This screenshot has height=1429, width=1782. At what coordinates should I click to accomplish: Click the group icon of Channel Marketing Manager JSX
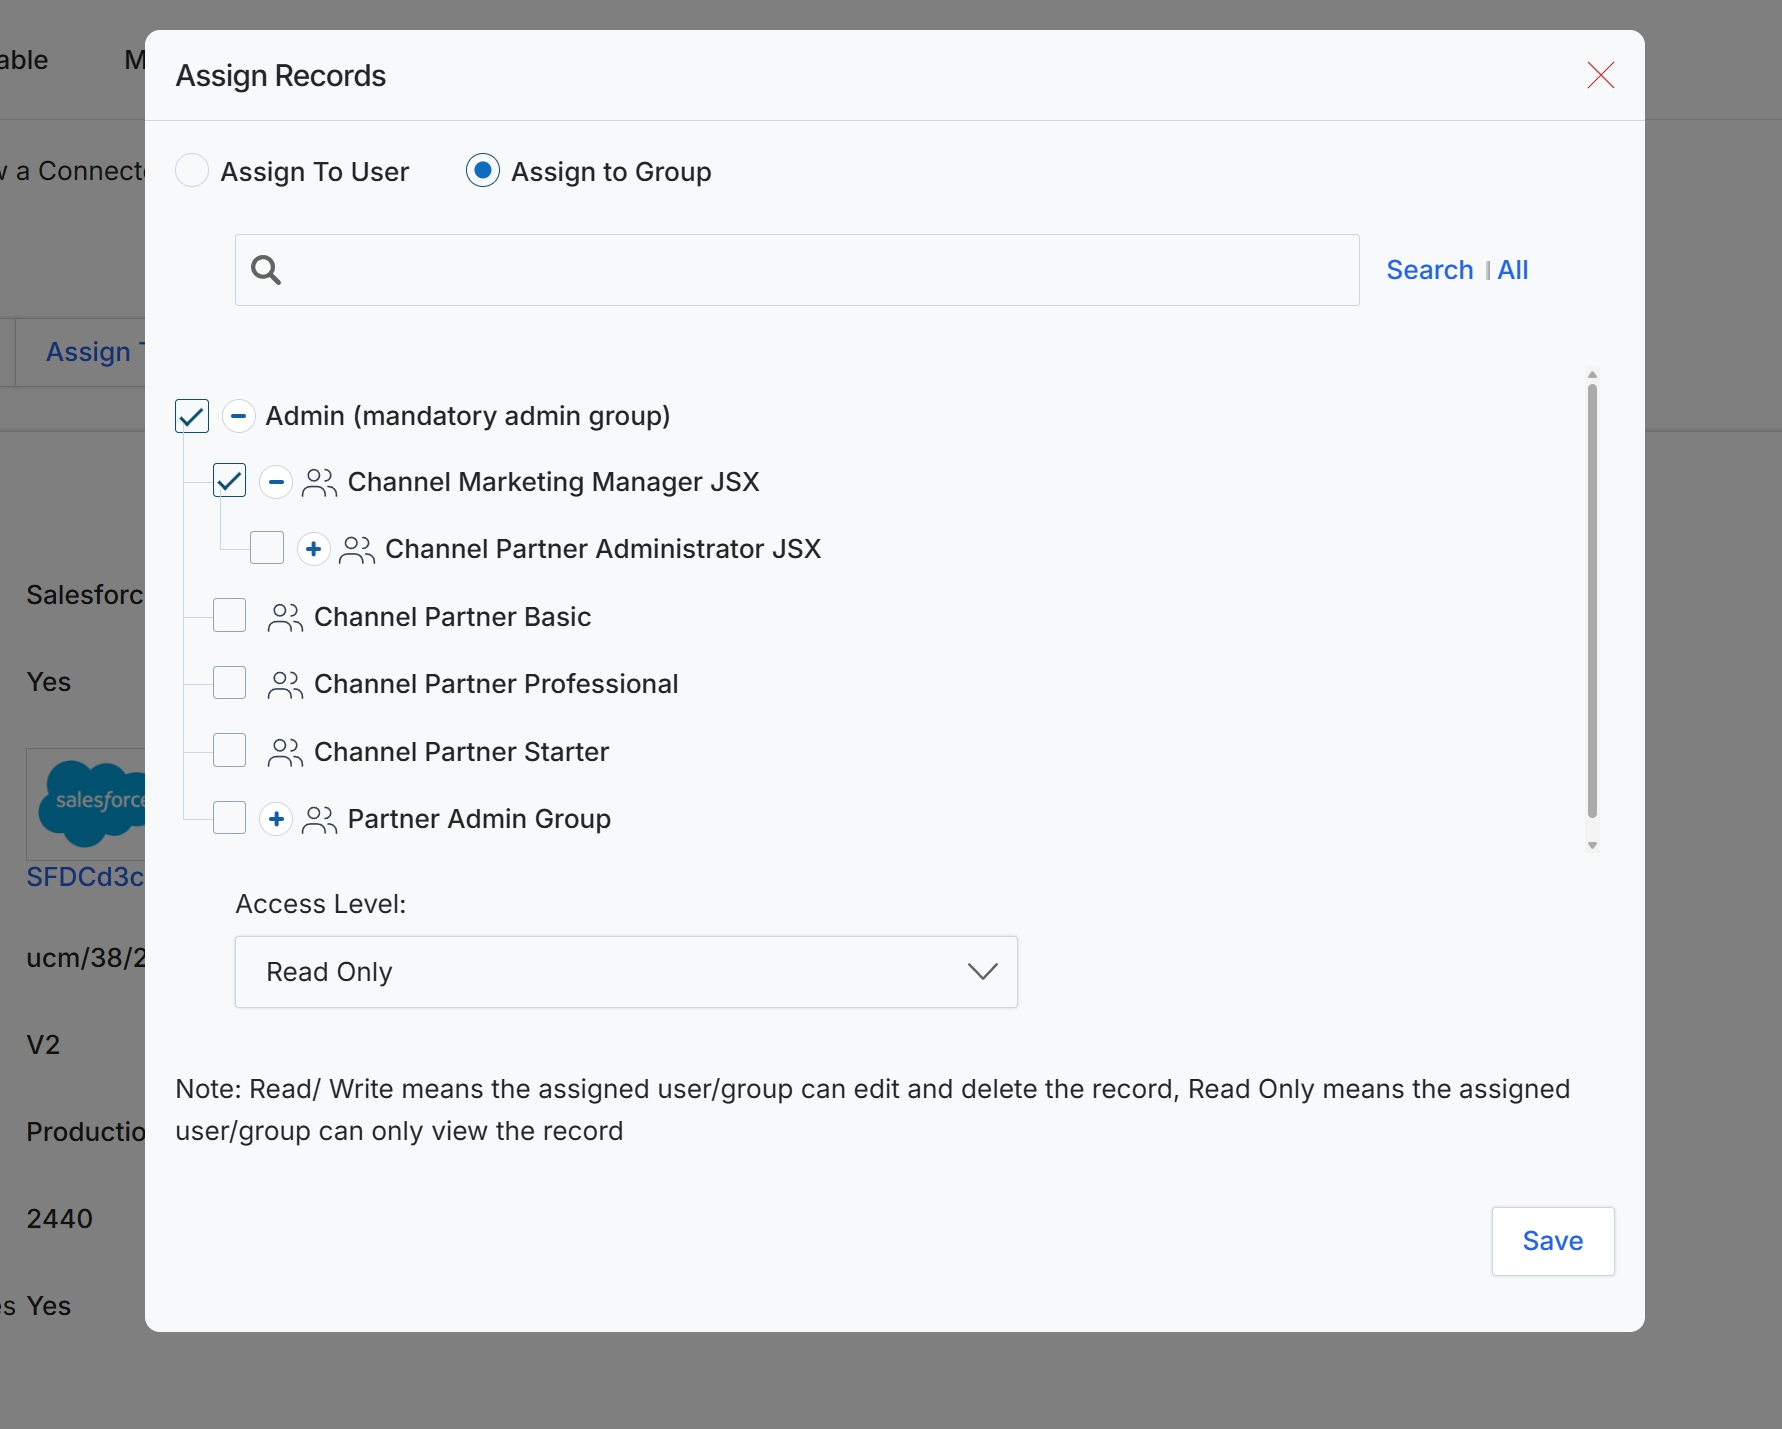(x=319, y=482)
